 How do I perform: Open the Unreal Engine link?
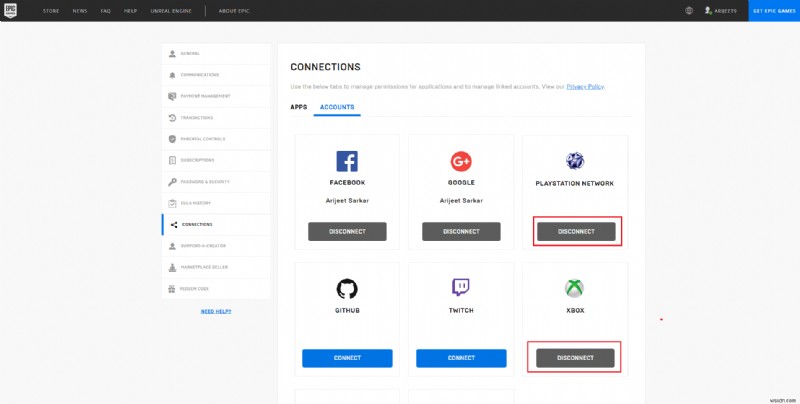click(171, 11)
